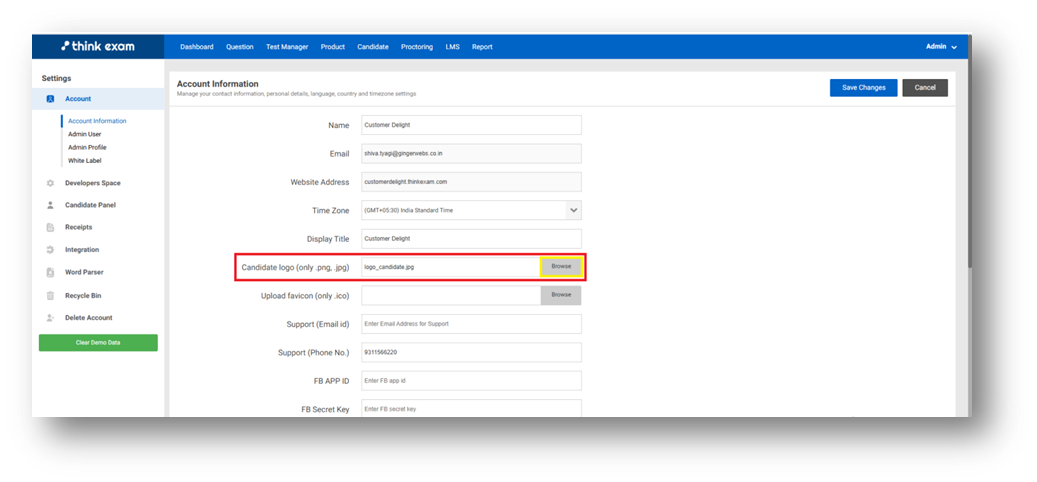Click the Account icon in Settings sidebar
Image resolution: width=1037 pixels, height=482 pixels.
(50, 99)
